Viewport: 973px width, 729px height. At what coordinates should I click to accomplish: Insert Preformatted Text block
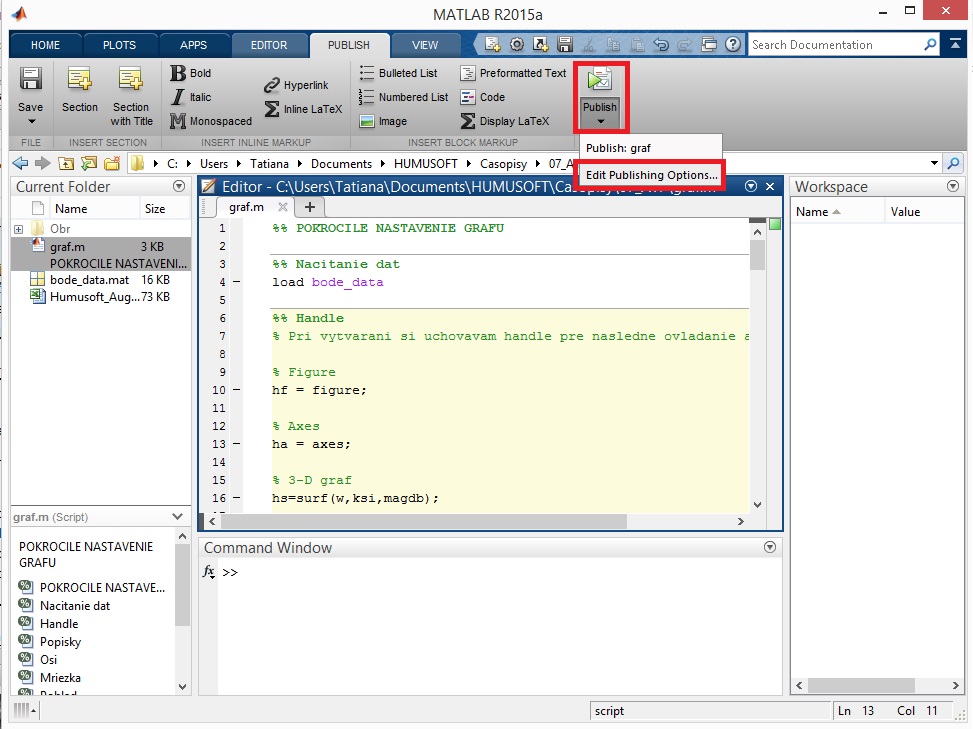tap(513, 73)
